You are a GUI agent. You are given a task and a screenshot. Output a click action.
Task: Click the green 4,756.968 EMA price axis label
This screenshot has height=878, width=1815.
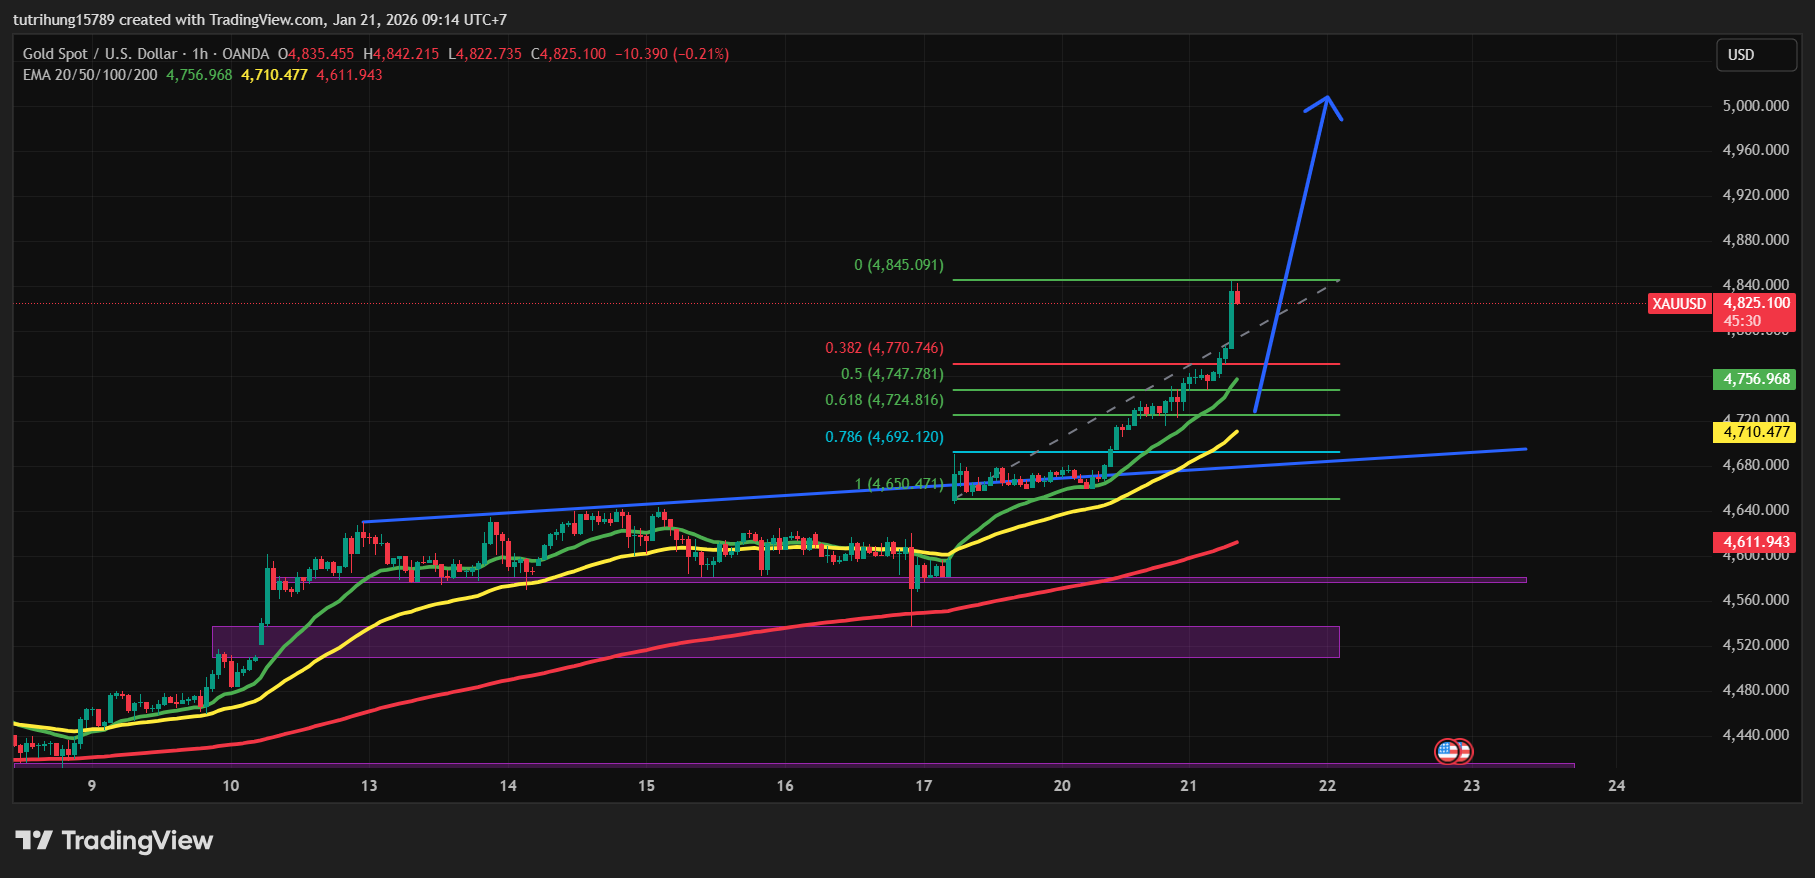(1756, 379)
